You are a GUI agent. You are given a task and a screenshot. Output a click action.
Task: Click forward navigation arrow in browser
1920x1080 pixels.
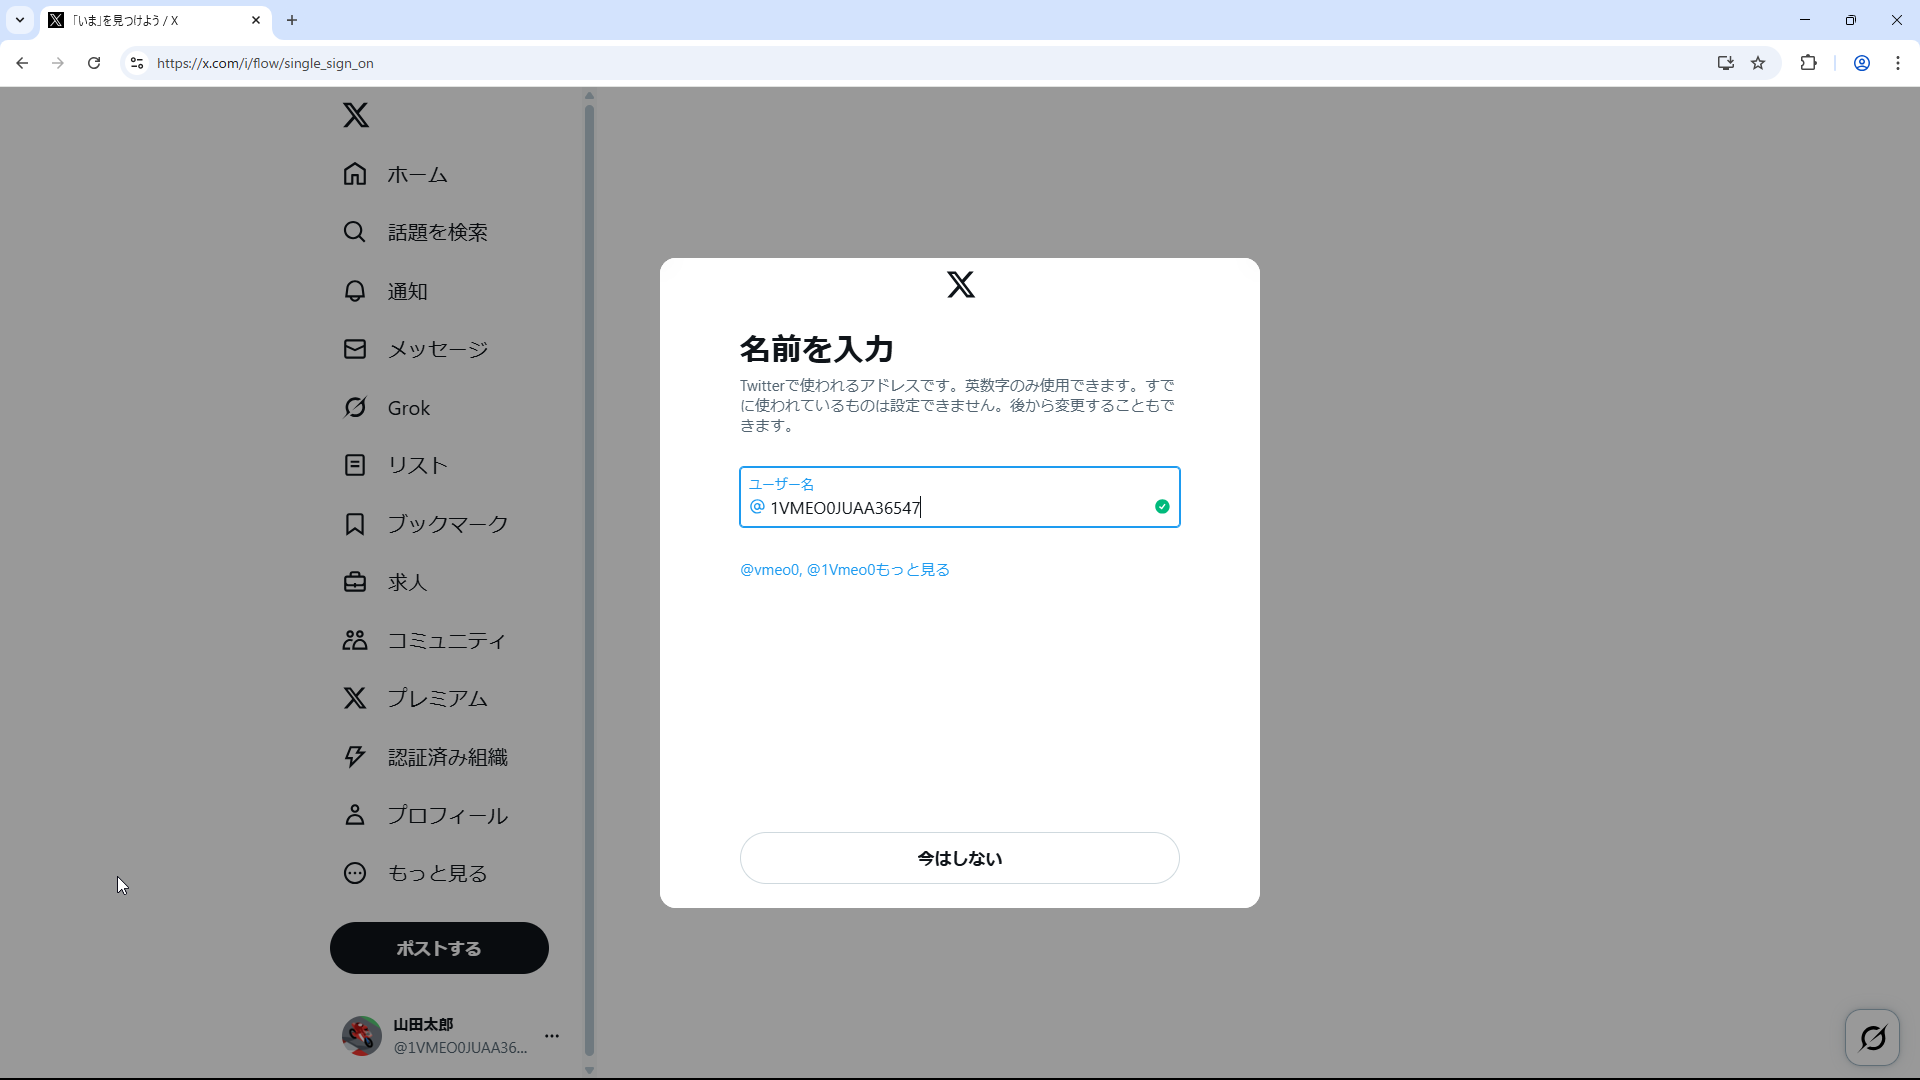coord(58,63)
